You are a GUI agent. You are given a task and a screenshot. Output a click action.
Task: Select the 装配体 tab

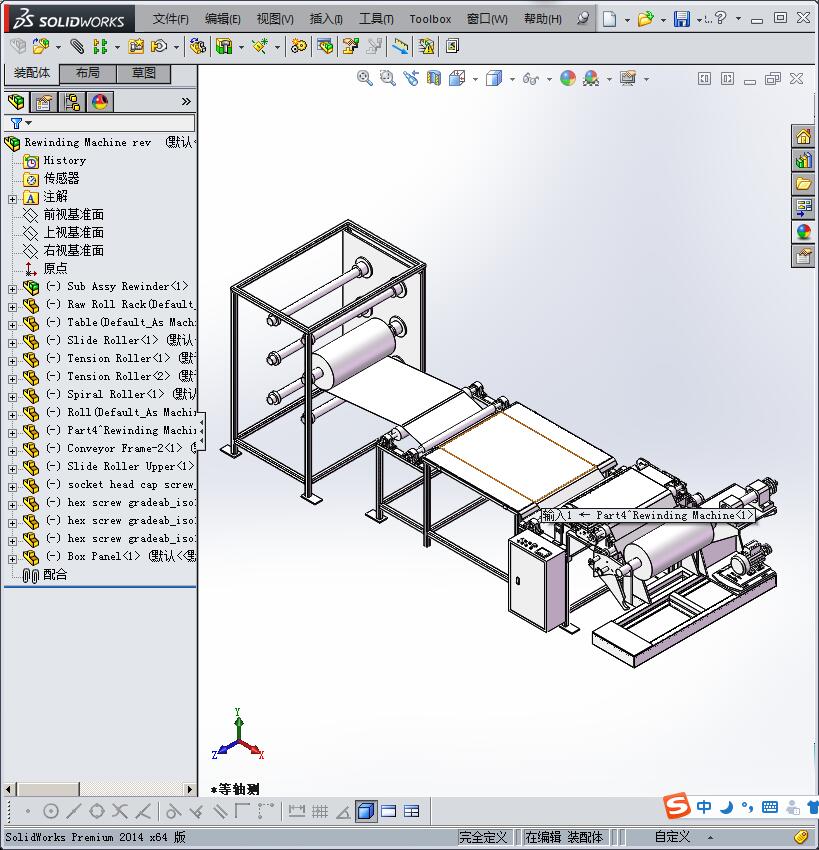click(x=32, y=73)
